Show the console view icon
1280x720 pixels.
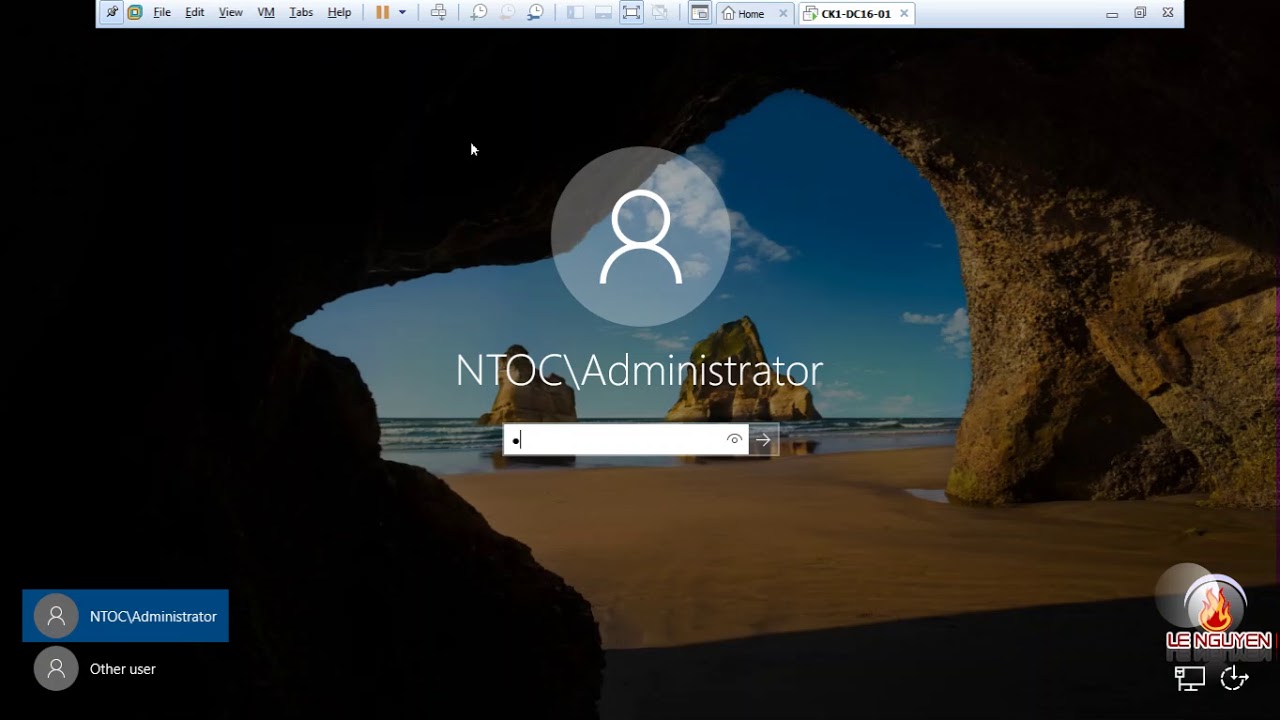pyautogui.click(x=700, y=13)
